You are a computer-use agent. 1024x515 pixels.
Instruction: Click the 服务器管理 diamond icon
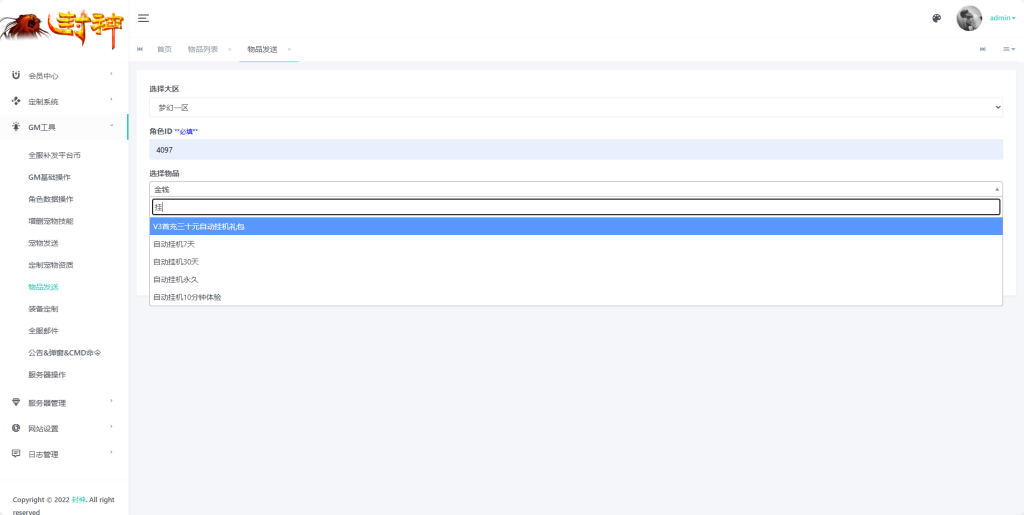(16, 402)
